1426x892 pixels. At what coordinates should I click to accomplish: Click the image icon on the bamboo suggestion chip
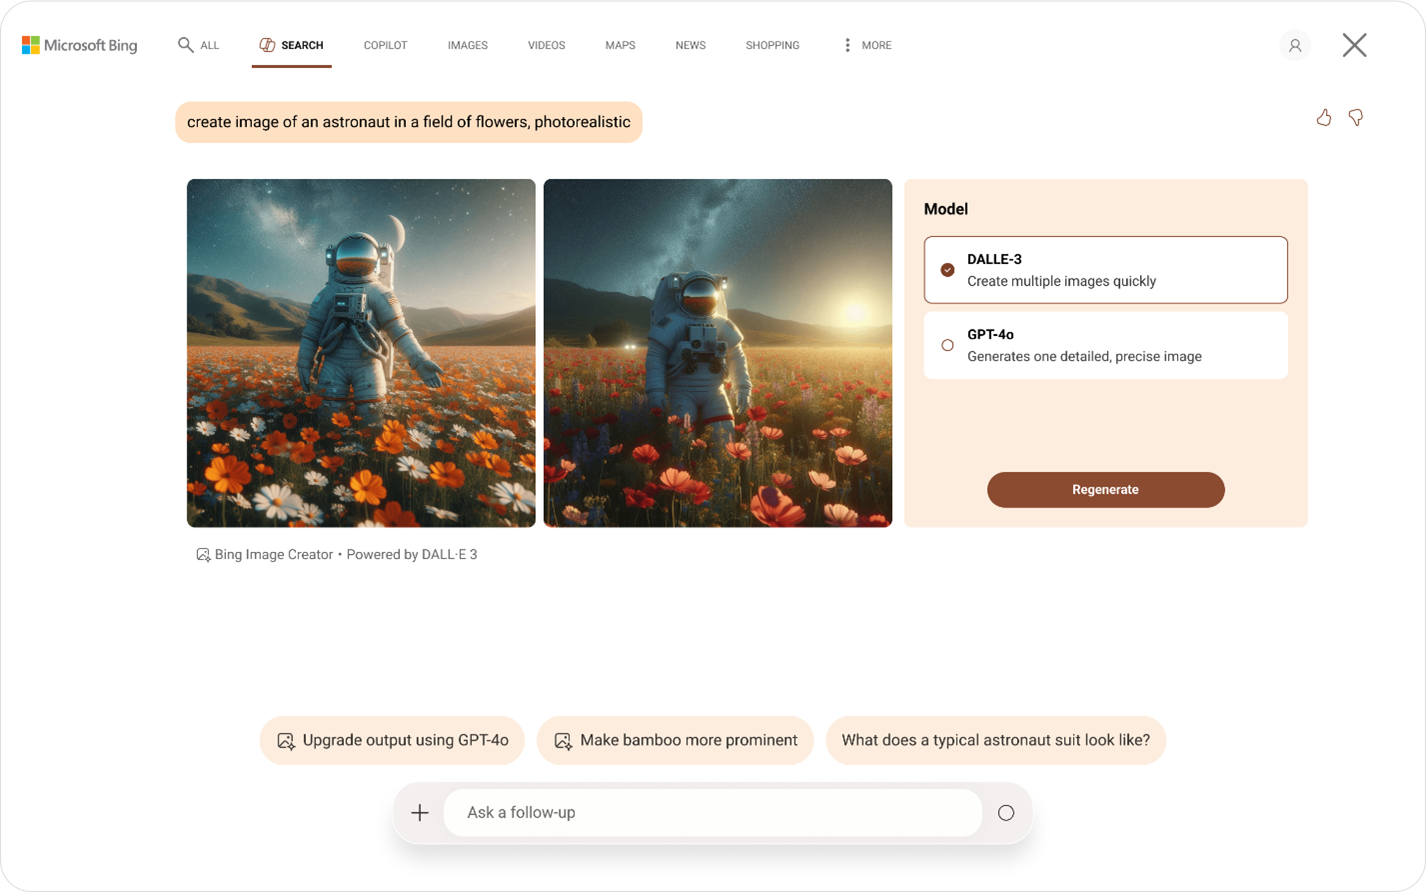pos(564,740)
